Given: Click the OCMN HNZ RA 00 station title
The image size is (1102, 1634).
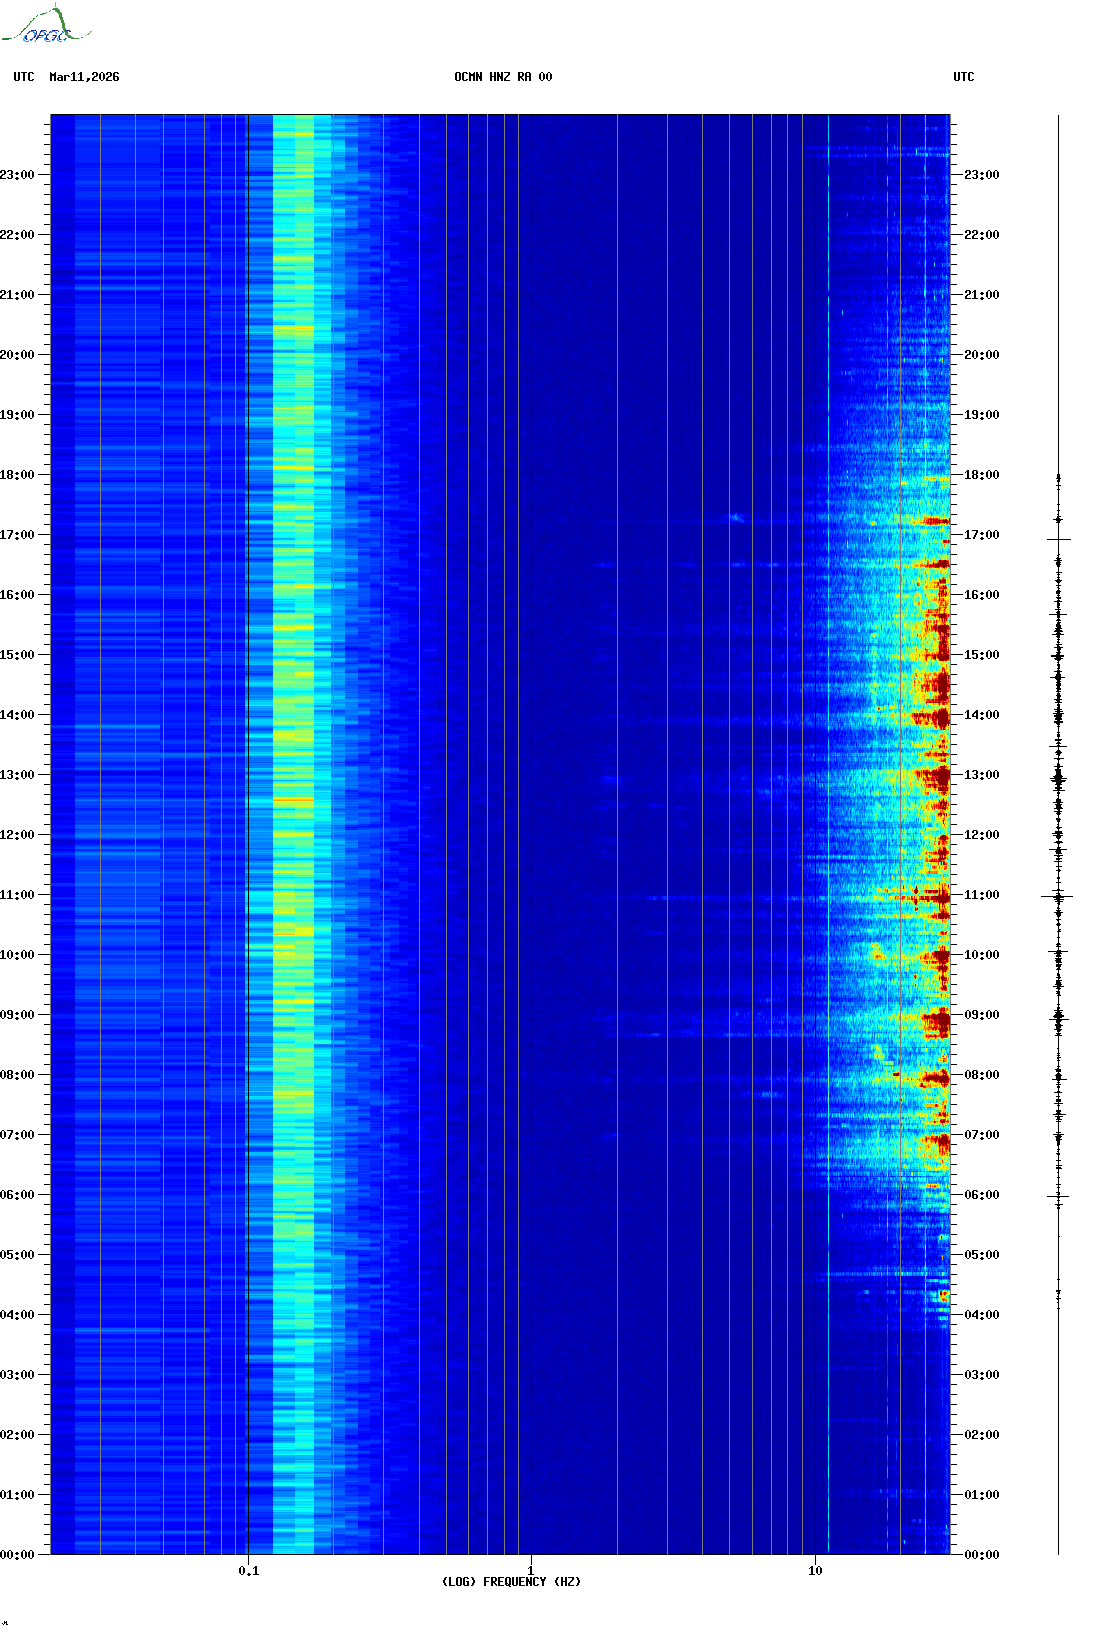Looking at the screenshot, I should [x=503, y=77].
